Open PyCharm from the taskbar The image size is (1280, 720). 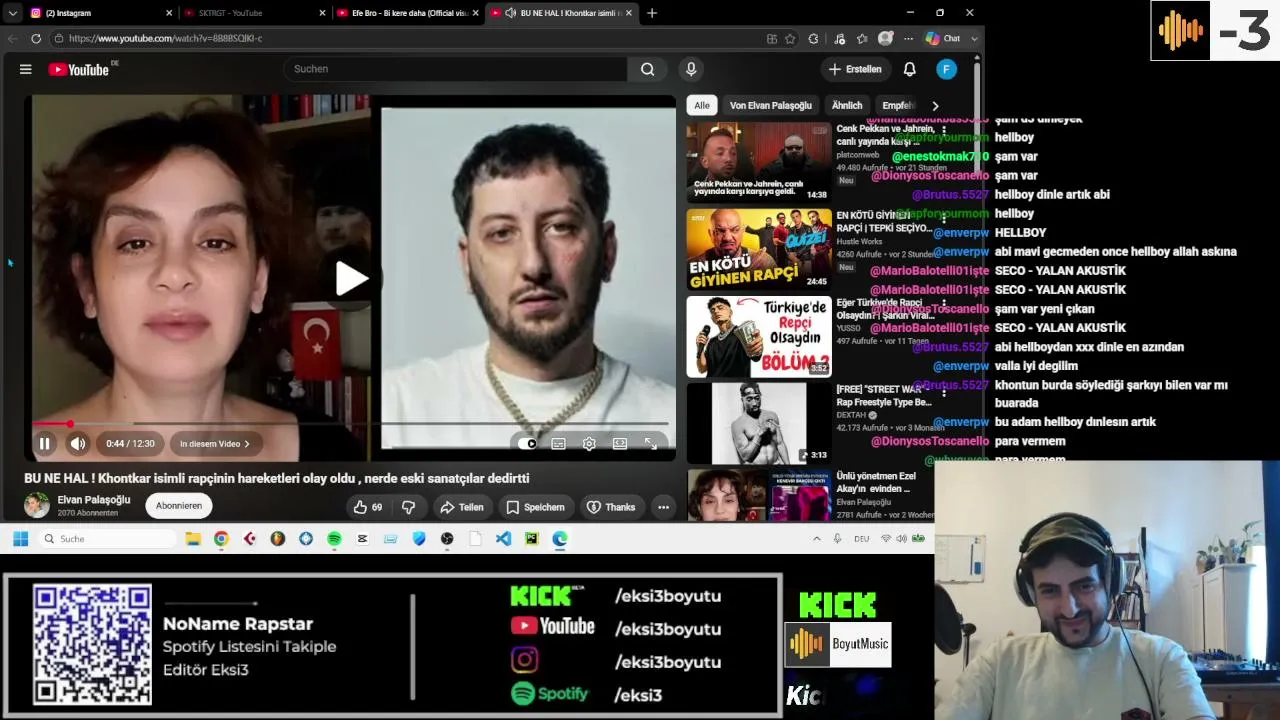click(x=531, y=539)
